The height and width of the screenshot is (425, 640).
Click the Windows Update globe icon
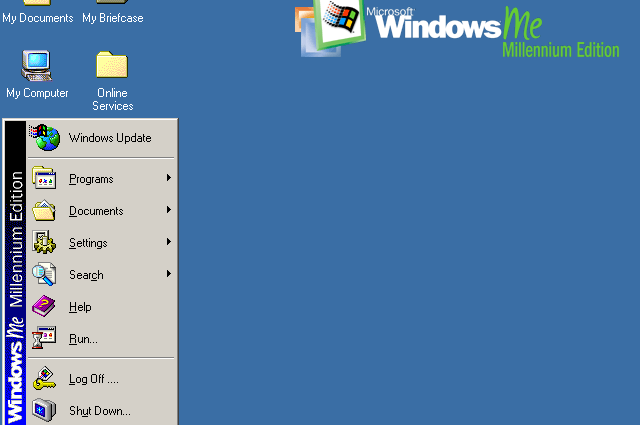click(44, 138)
